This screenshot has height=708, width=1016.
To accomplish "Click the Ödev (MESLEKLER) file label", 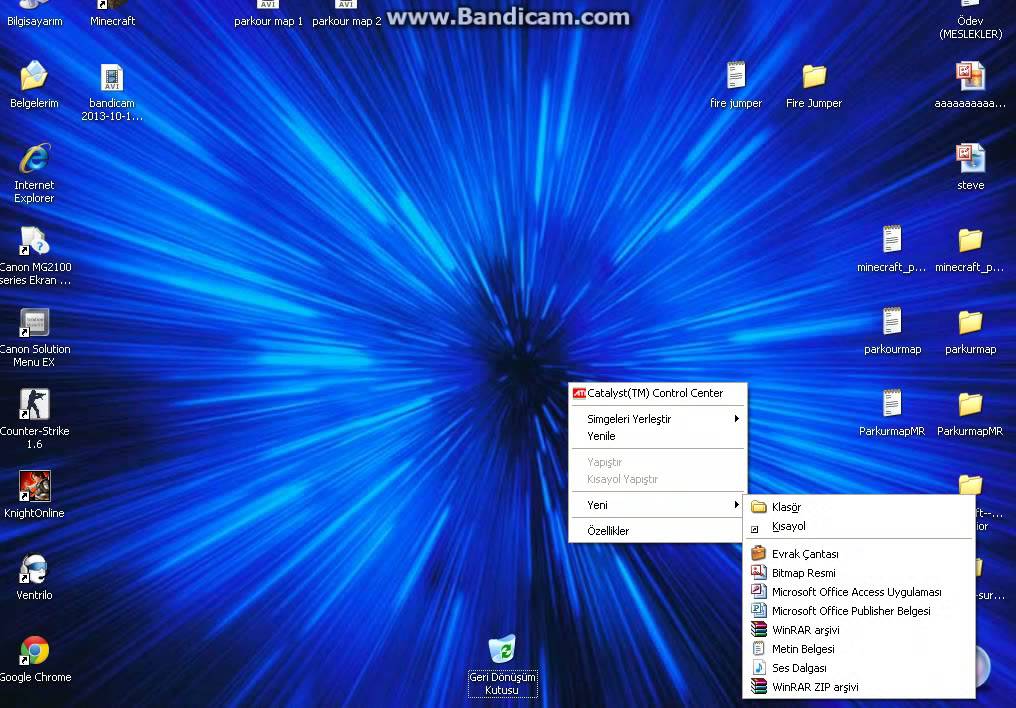I will 971,27.
